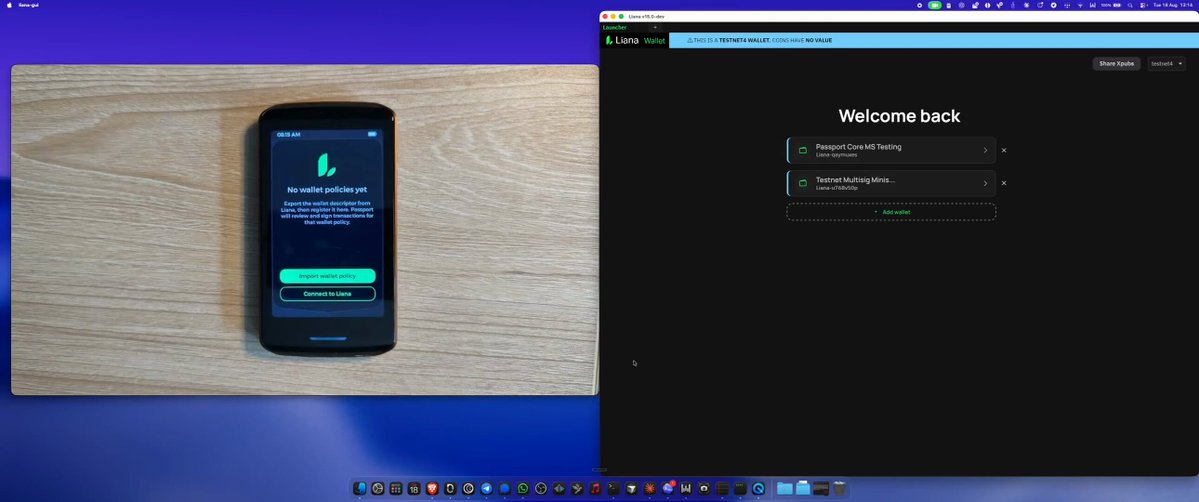Open the OBS icon in the Dock
1199x502 pixels.
(541, 488)
